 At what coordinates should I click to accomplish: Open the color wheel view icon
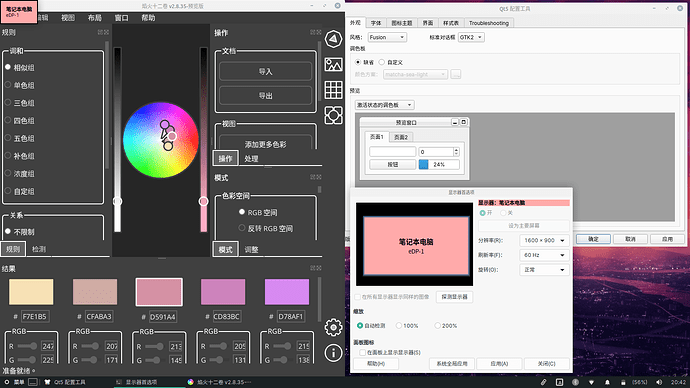(x=333, y=39)
